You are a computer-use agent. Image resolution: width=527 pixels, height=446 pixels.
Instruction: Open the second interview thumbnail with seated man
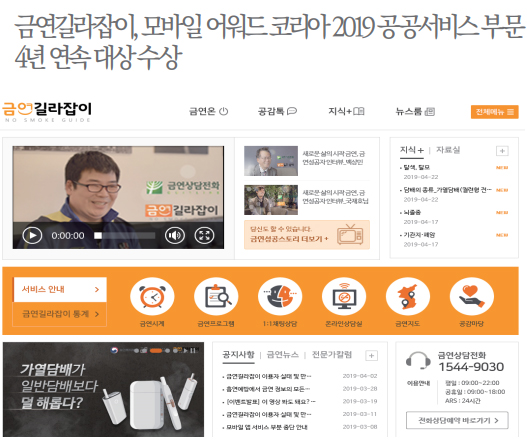pyautogui.click(x=271, y=200)
